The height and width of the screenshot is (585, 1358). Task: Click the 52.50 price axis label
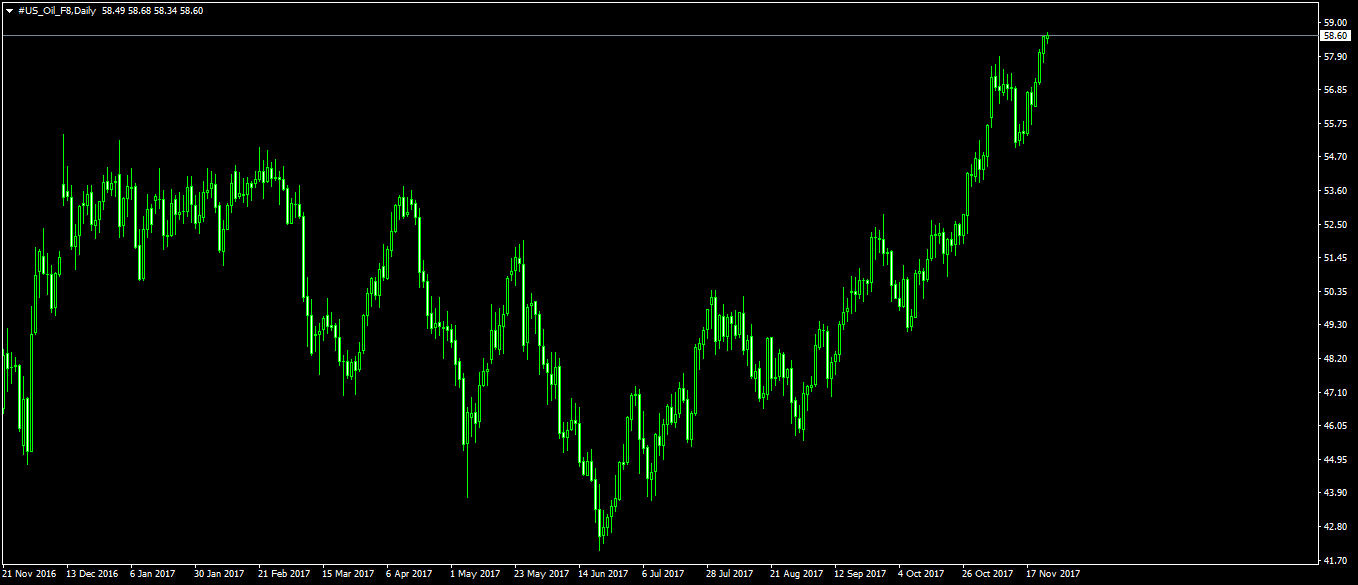[1335, 224]
